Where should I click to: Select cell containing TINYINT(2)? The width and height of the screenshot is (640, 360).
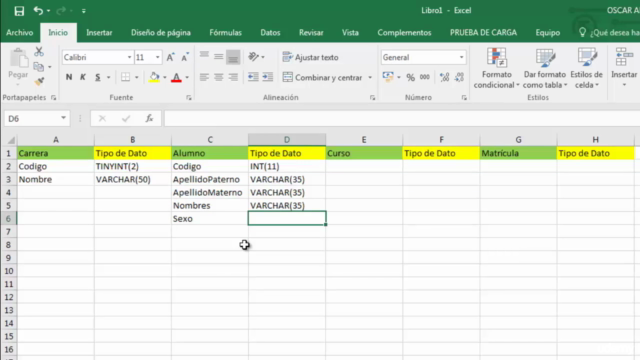[133, 166]
